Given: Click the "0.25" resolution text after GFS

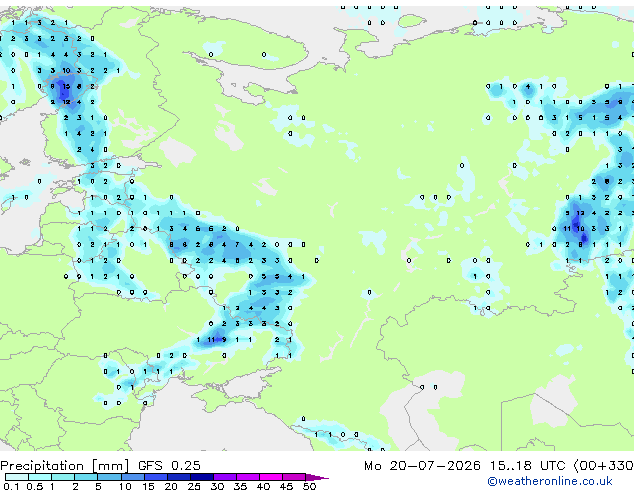Looking at the screenshot, I should (186, 466).
